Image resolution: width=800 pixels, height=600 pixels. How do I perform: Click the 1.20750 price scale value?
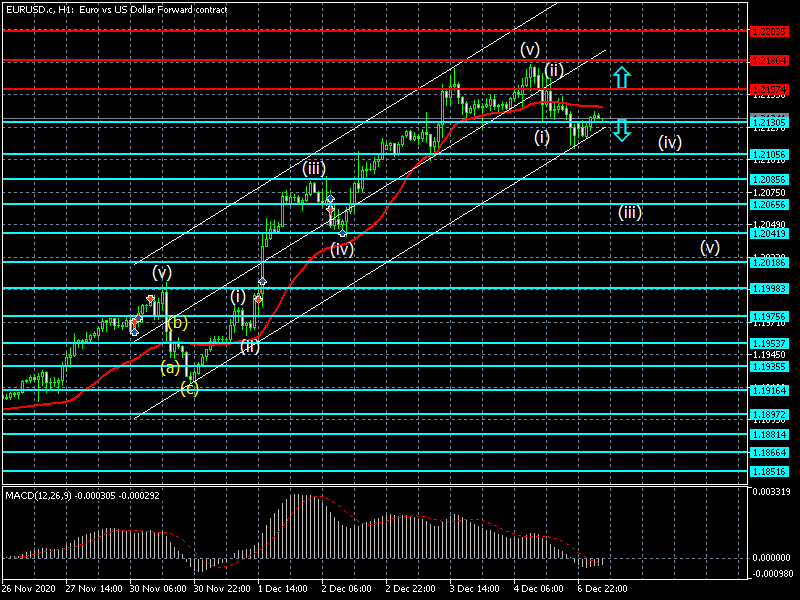tap(769, 193)
